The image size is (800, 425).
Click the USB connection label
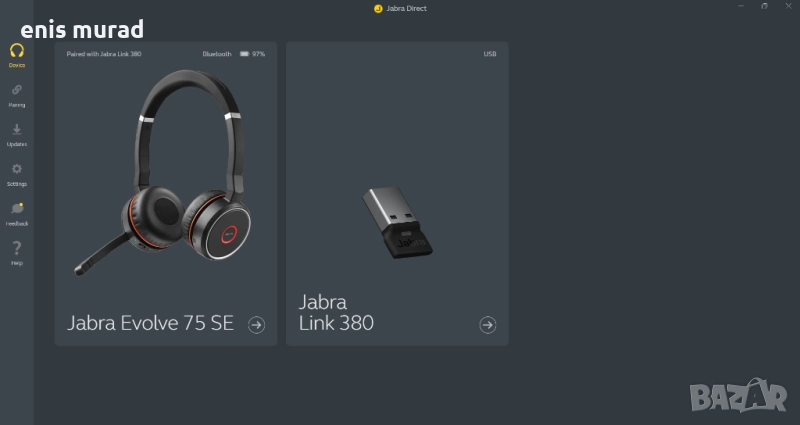pos(490,54)
